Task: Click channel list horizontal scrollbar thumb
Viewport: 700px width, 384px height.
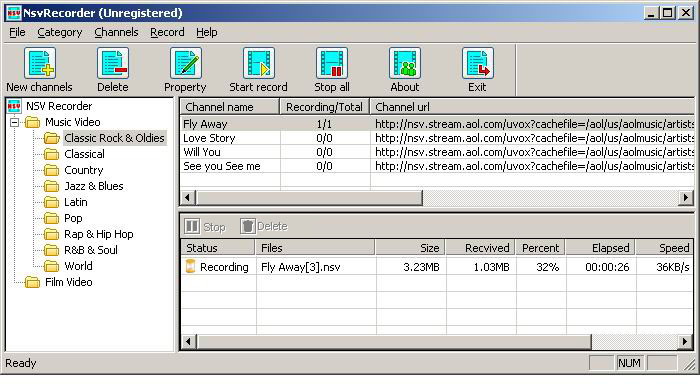Action: tap(309, 197)
